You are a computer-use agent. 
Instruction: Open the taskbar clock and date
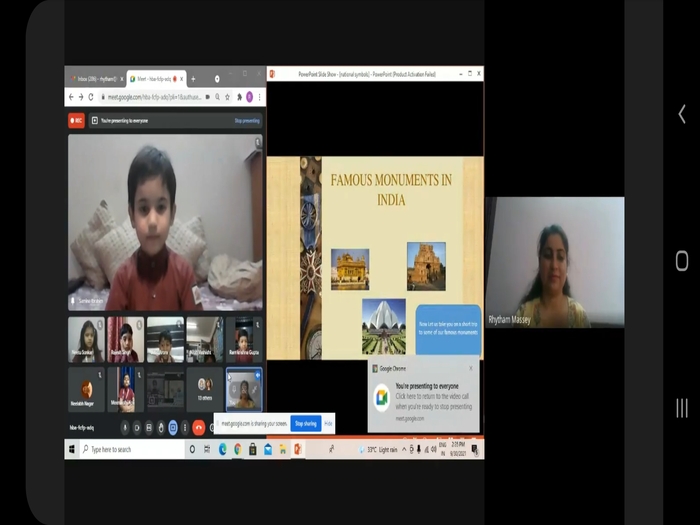click(458, 449)
